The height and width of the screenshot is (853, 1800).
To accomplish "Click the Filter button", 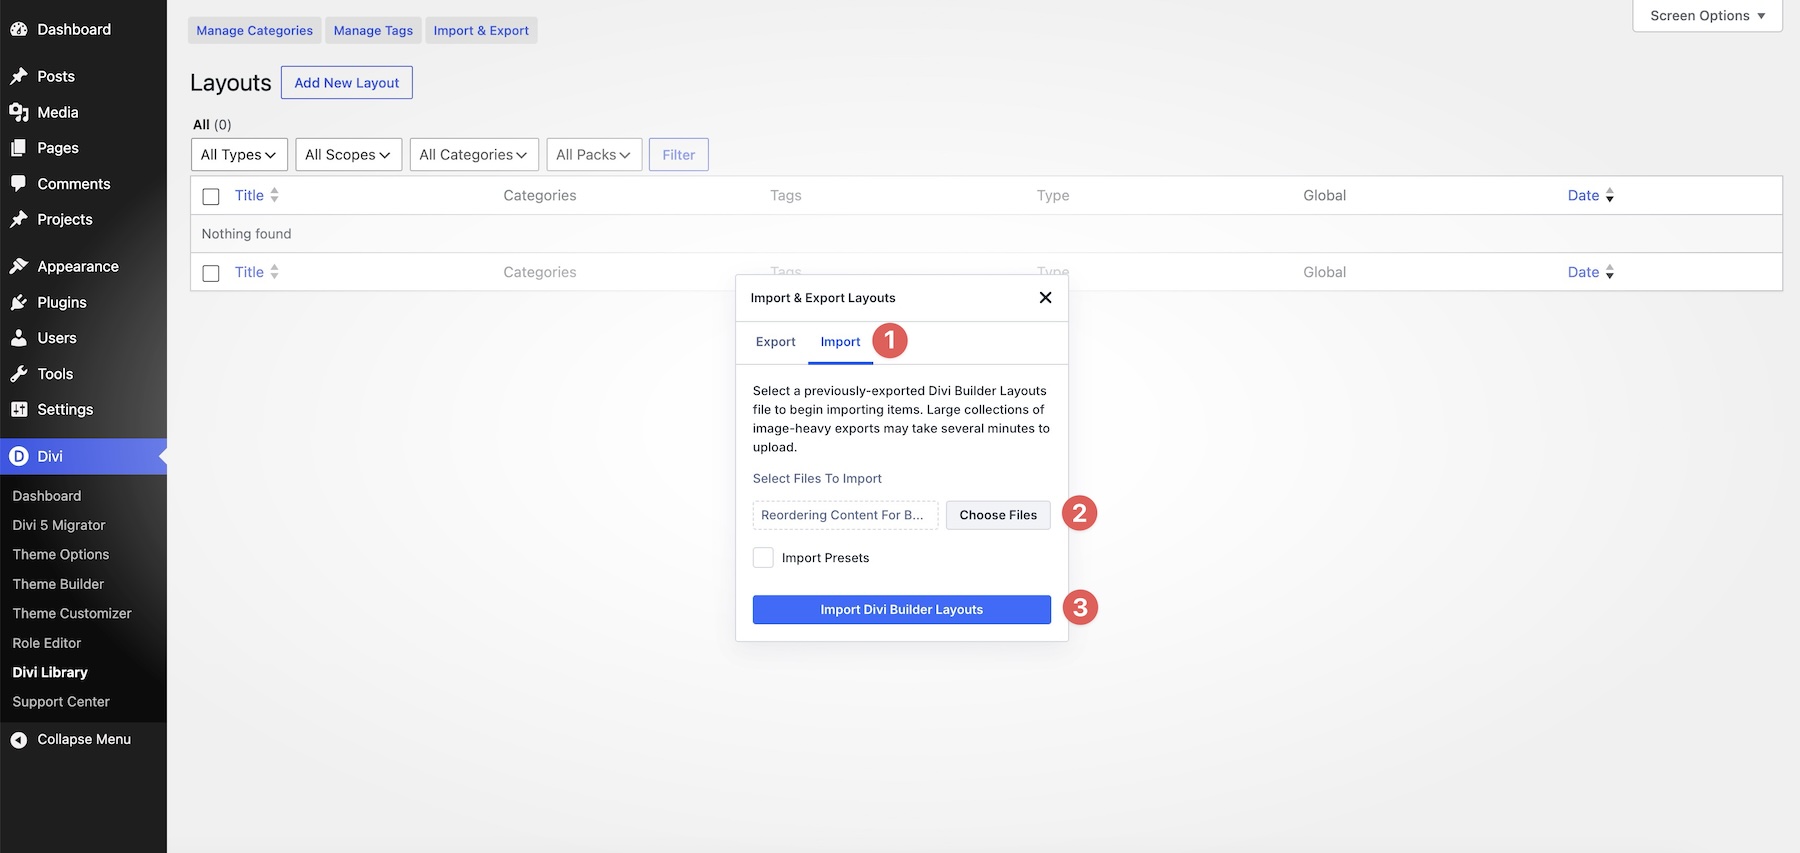I will 679,155.
